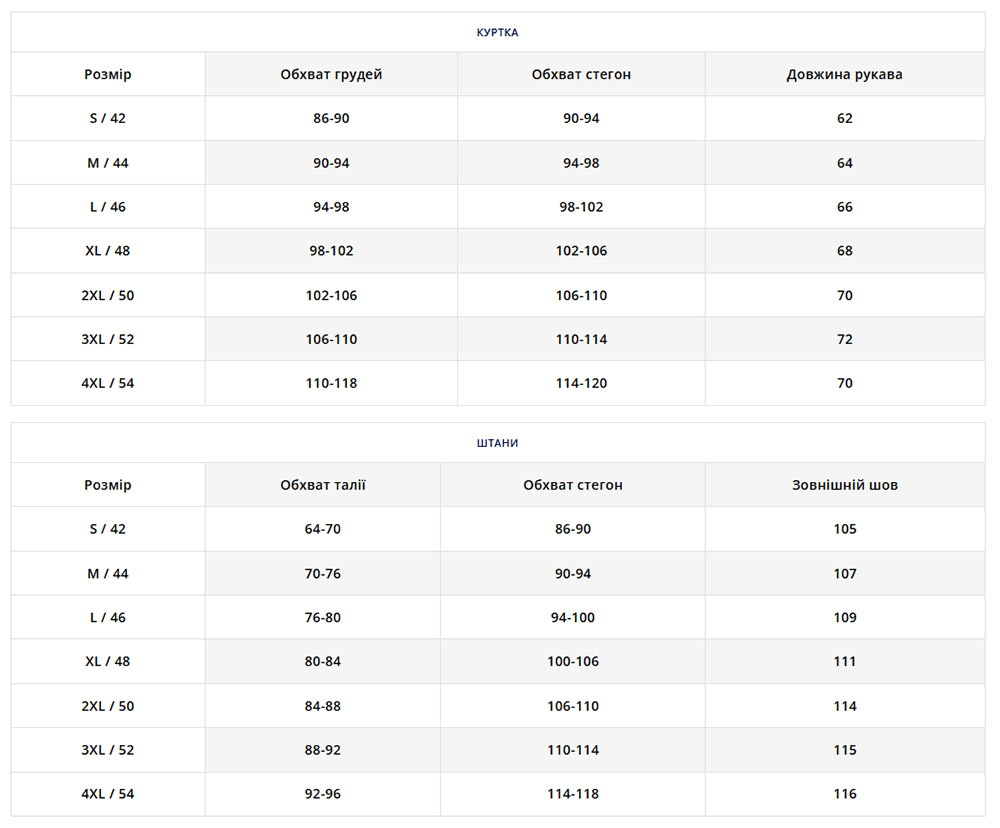Click waist range 64-70 in pants table
Viewport: 1000px width, 828px height.
pyautogui.click(x=323, y=529)
